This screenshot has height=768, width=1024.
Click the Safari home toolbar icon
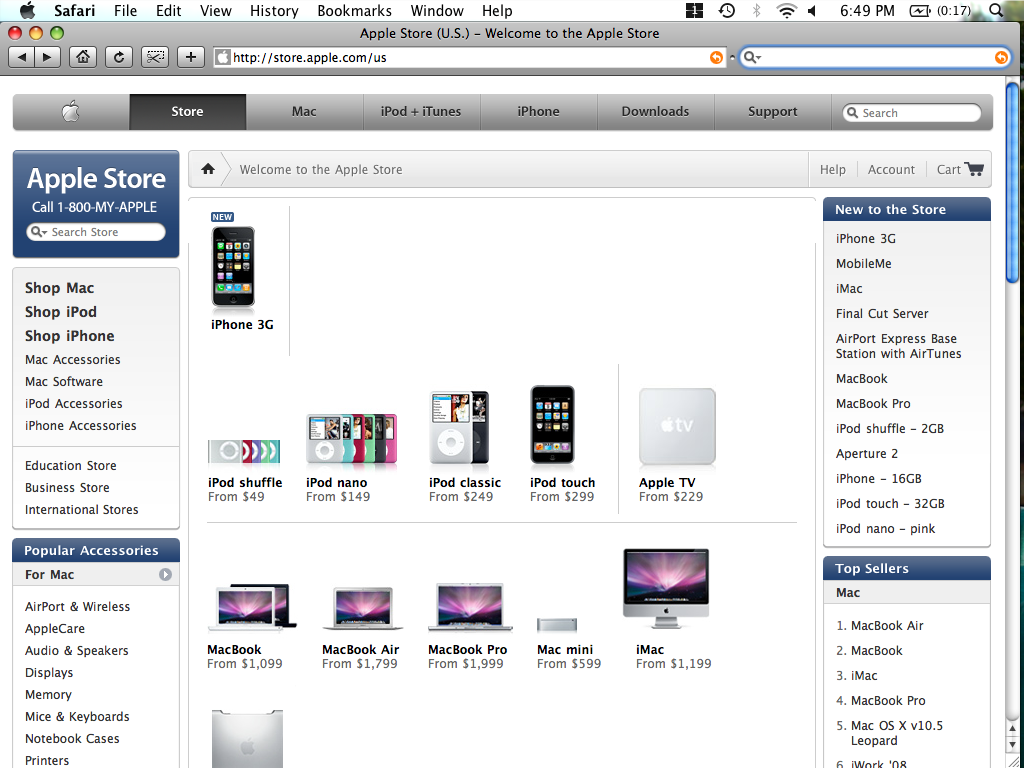(83, 57)
